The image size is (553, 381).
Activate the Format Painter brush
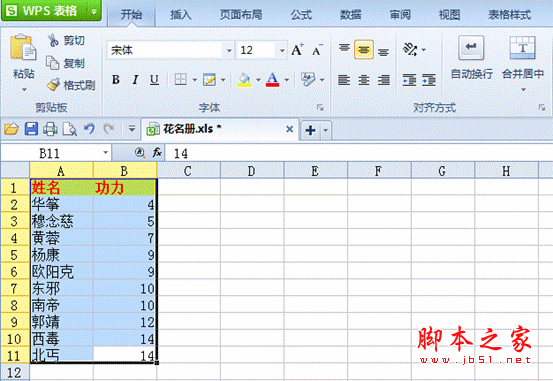coord(53,85)
